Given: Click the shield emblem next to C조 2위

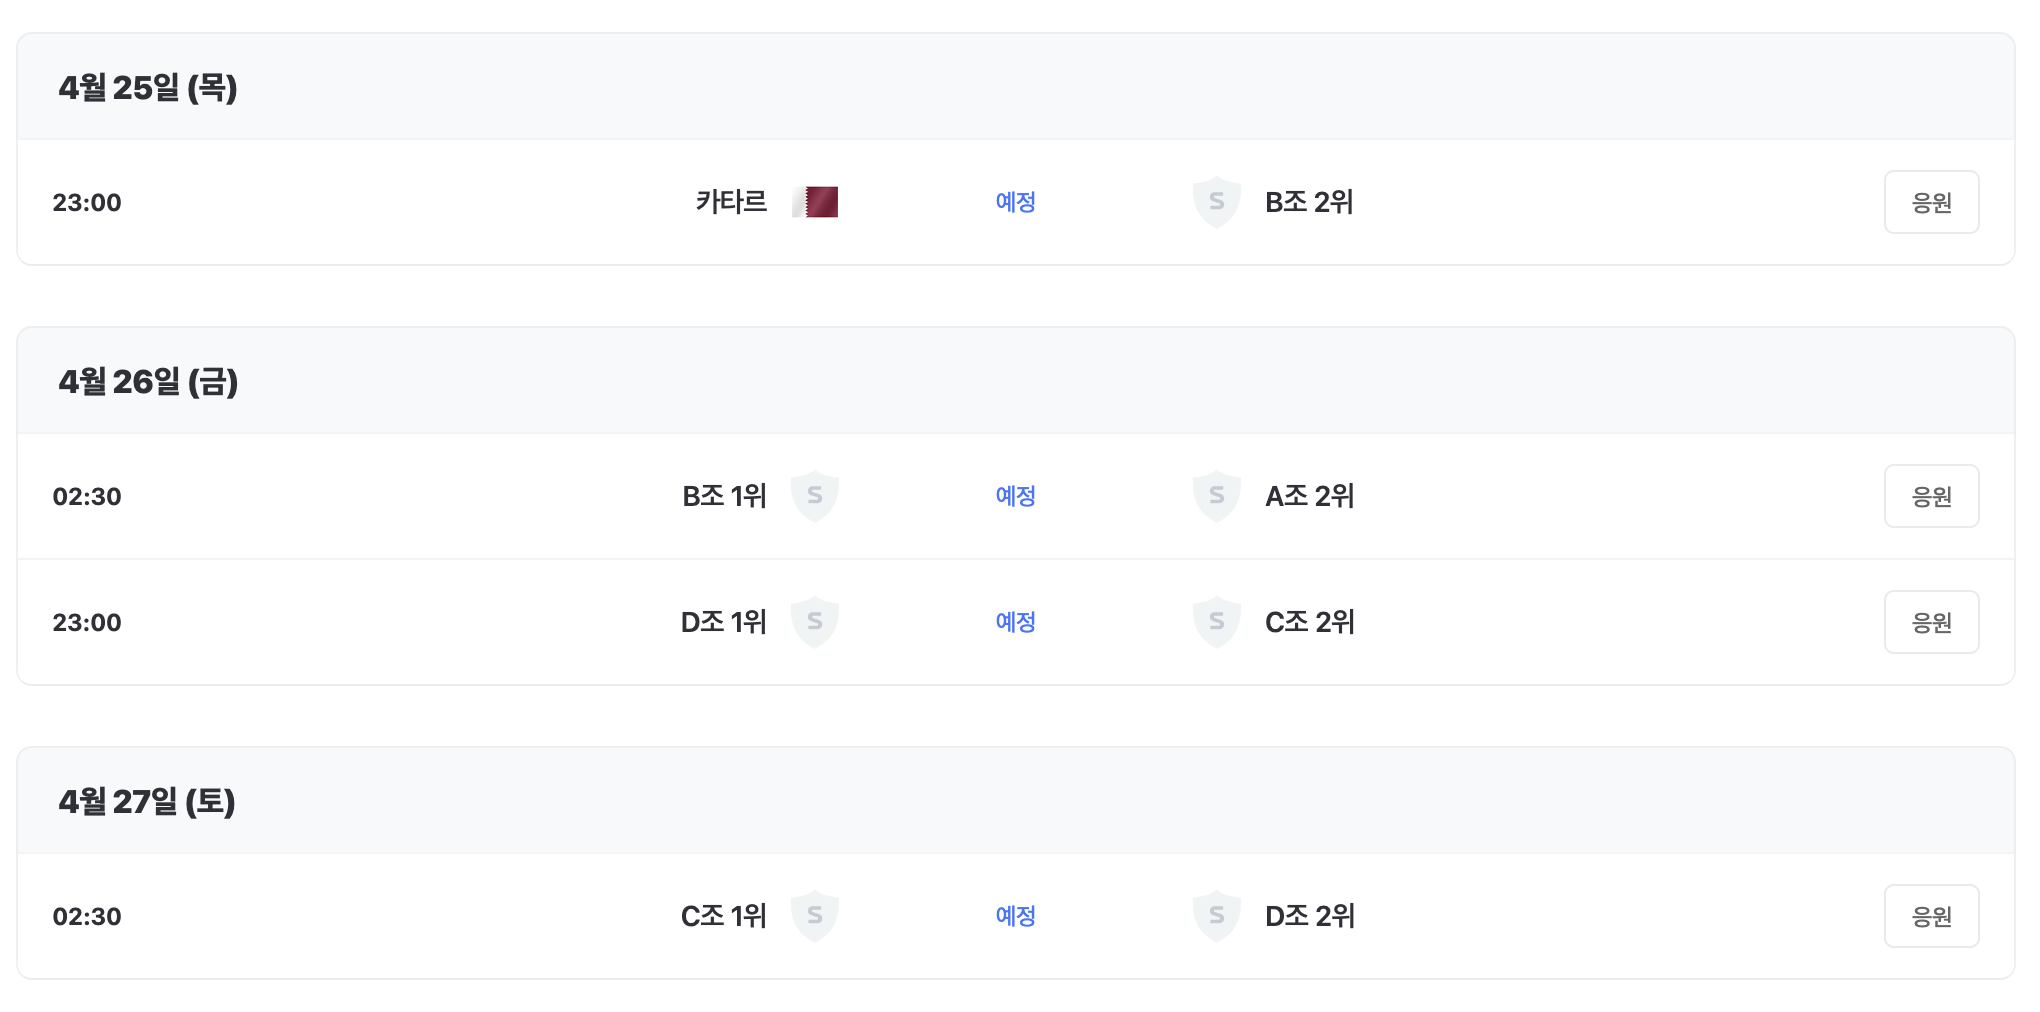Looking at the screenshot, I should [1216, 621].
